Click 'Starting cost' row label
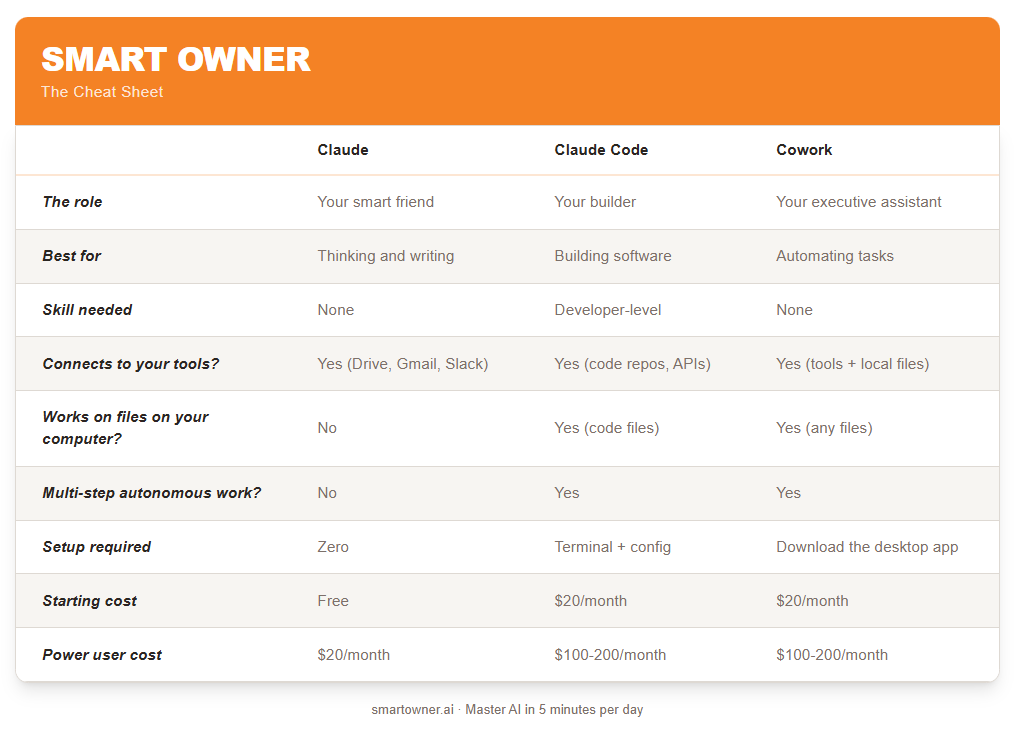This screenshot has width=1018, height=739. tap(90, 601)
